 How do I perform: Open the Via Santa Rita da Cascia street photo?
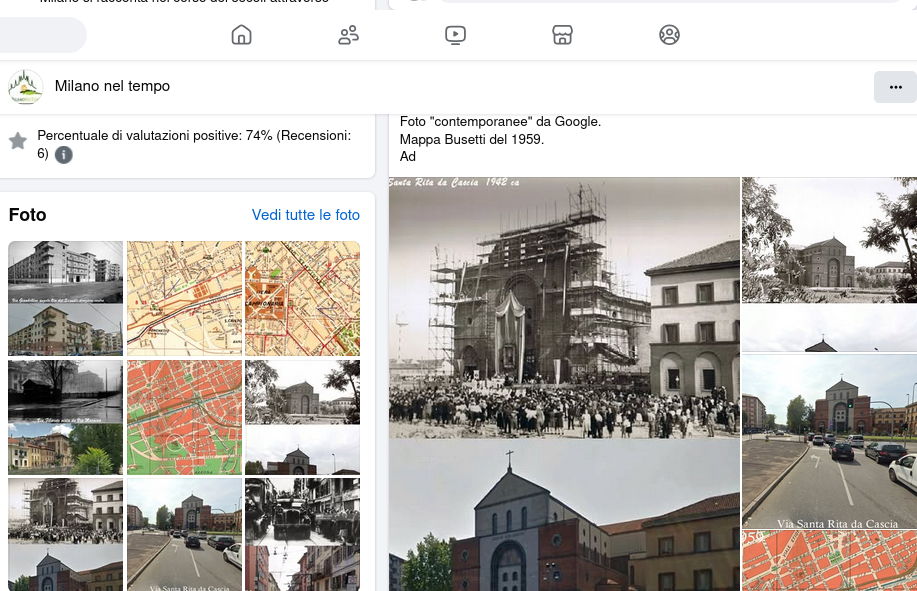pos(829,442)
